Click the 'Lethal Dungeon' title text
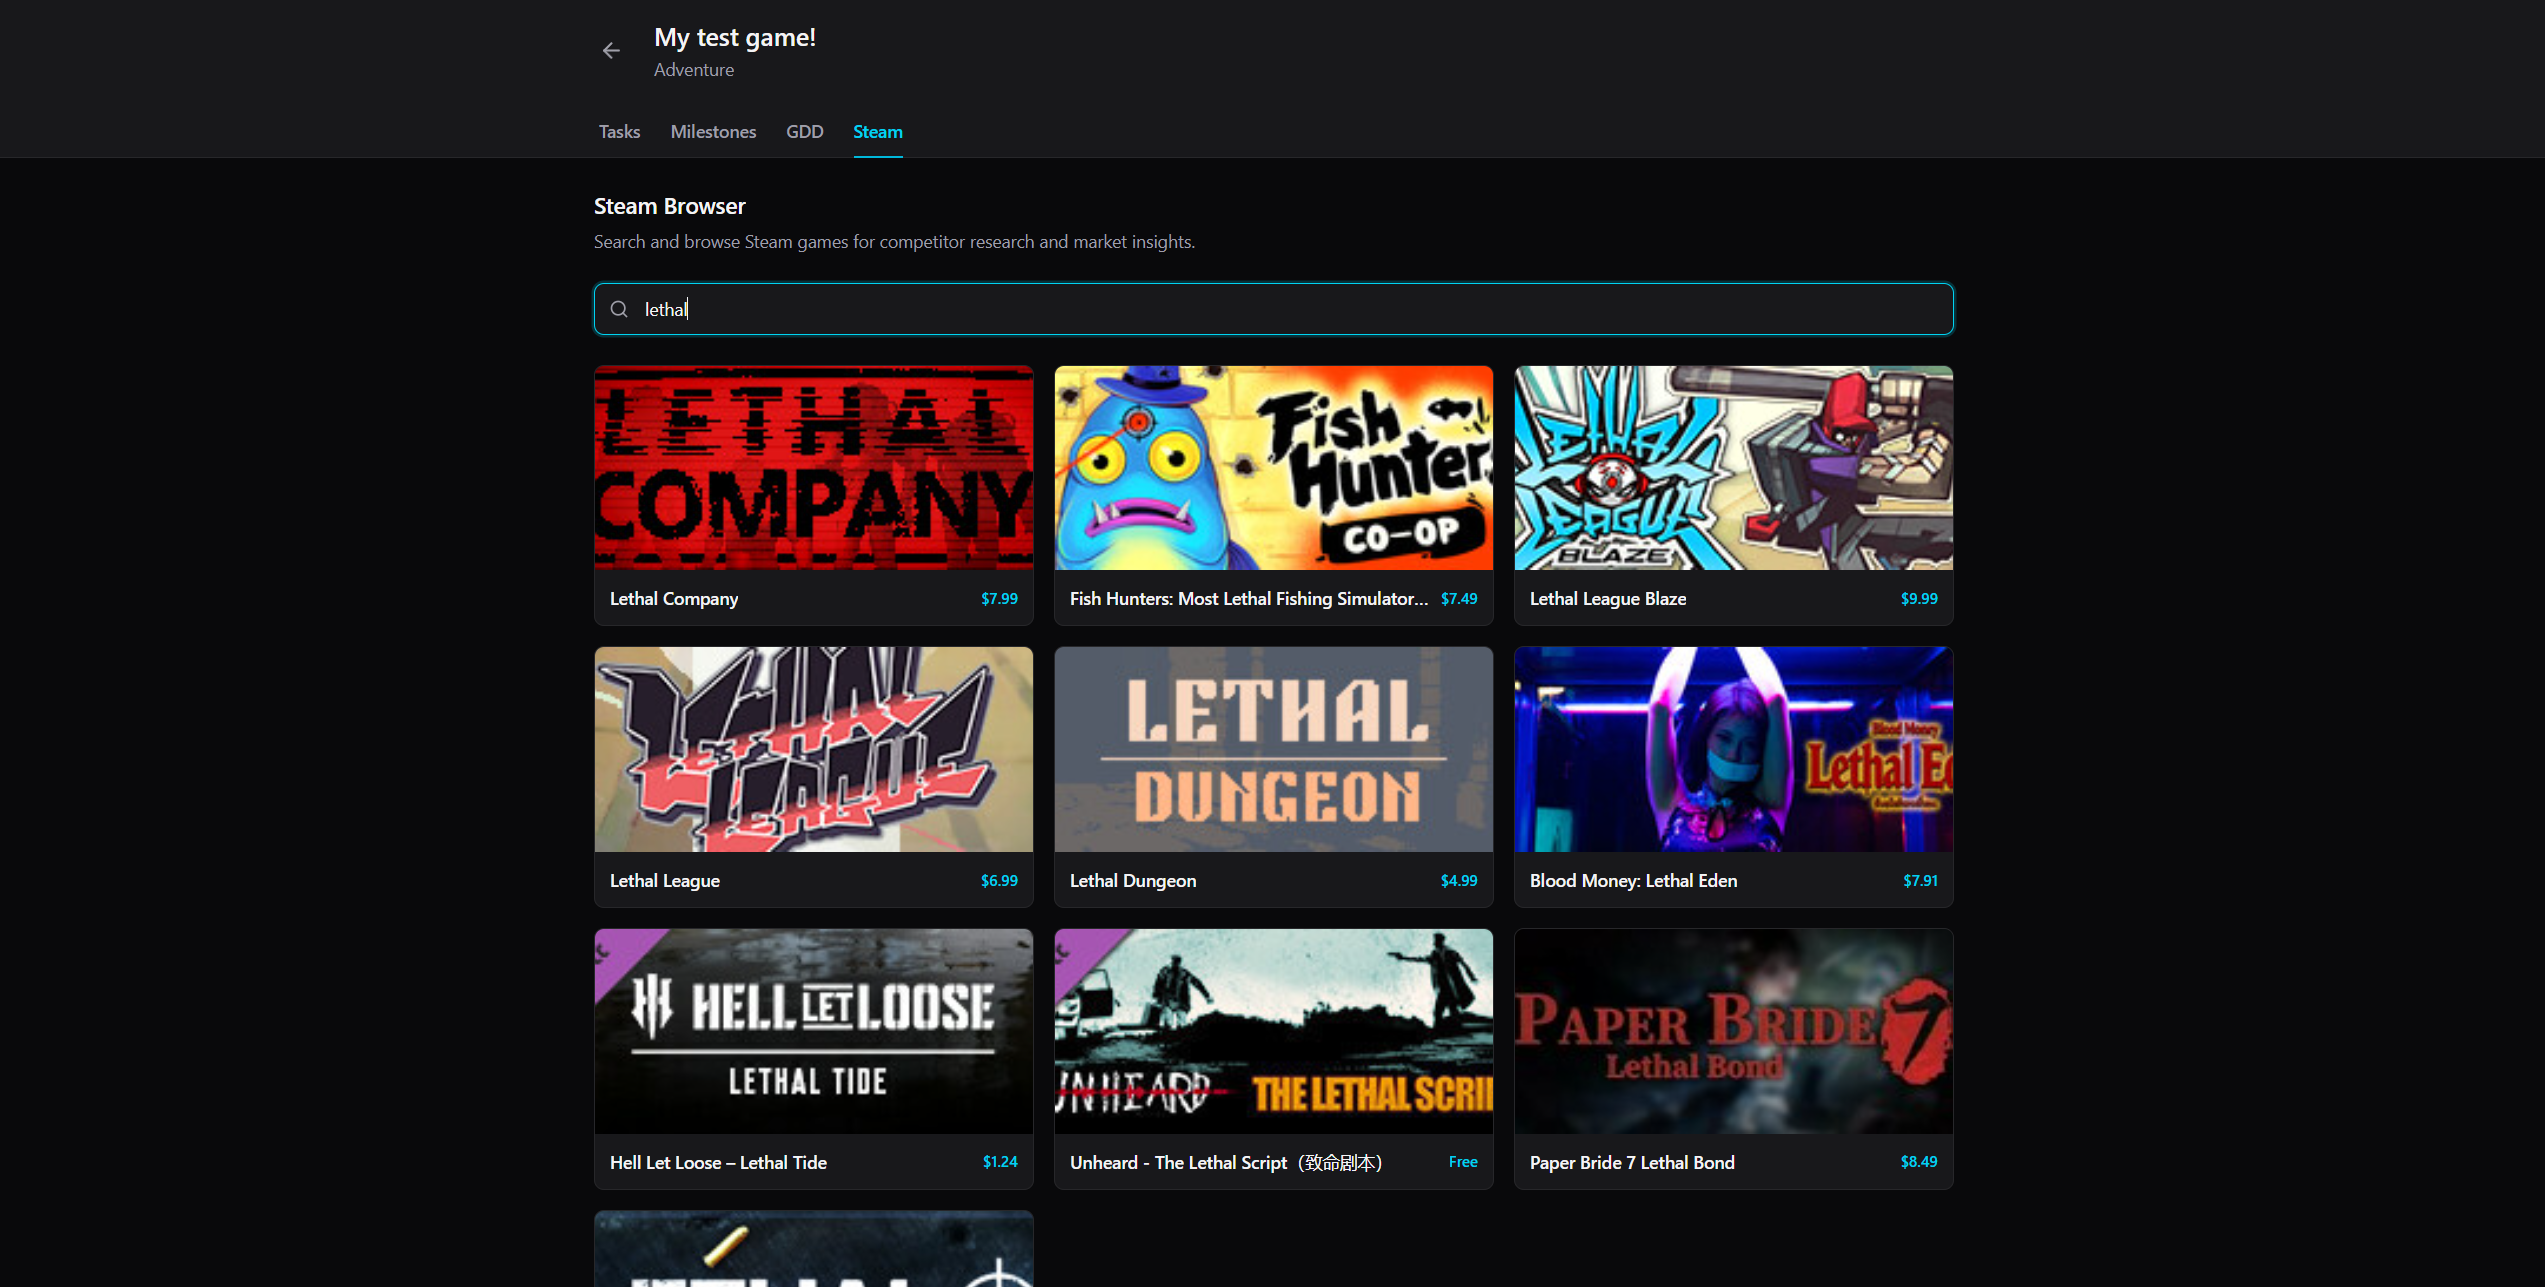The image size is (2545, 1287). (1133, 881)
